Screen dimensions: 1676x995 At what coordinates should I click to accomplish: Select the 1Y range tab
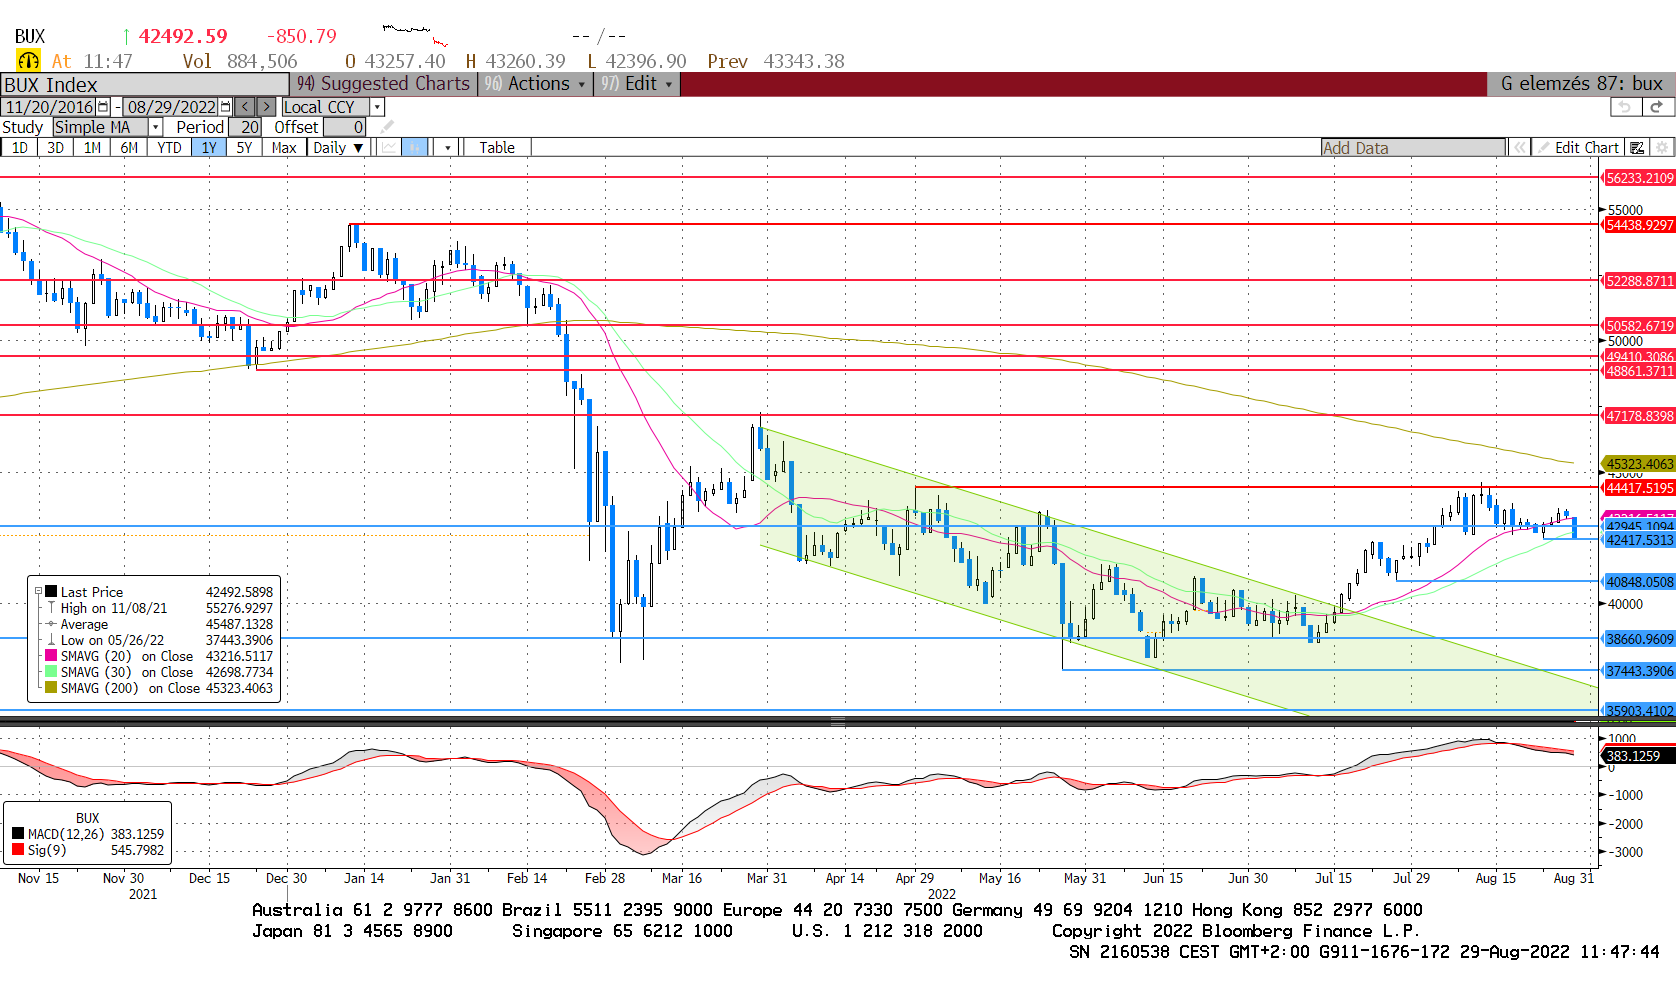[x=209, y=148]
